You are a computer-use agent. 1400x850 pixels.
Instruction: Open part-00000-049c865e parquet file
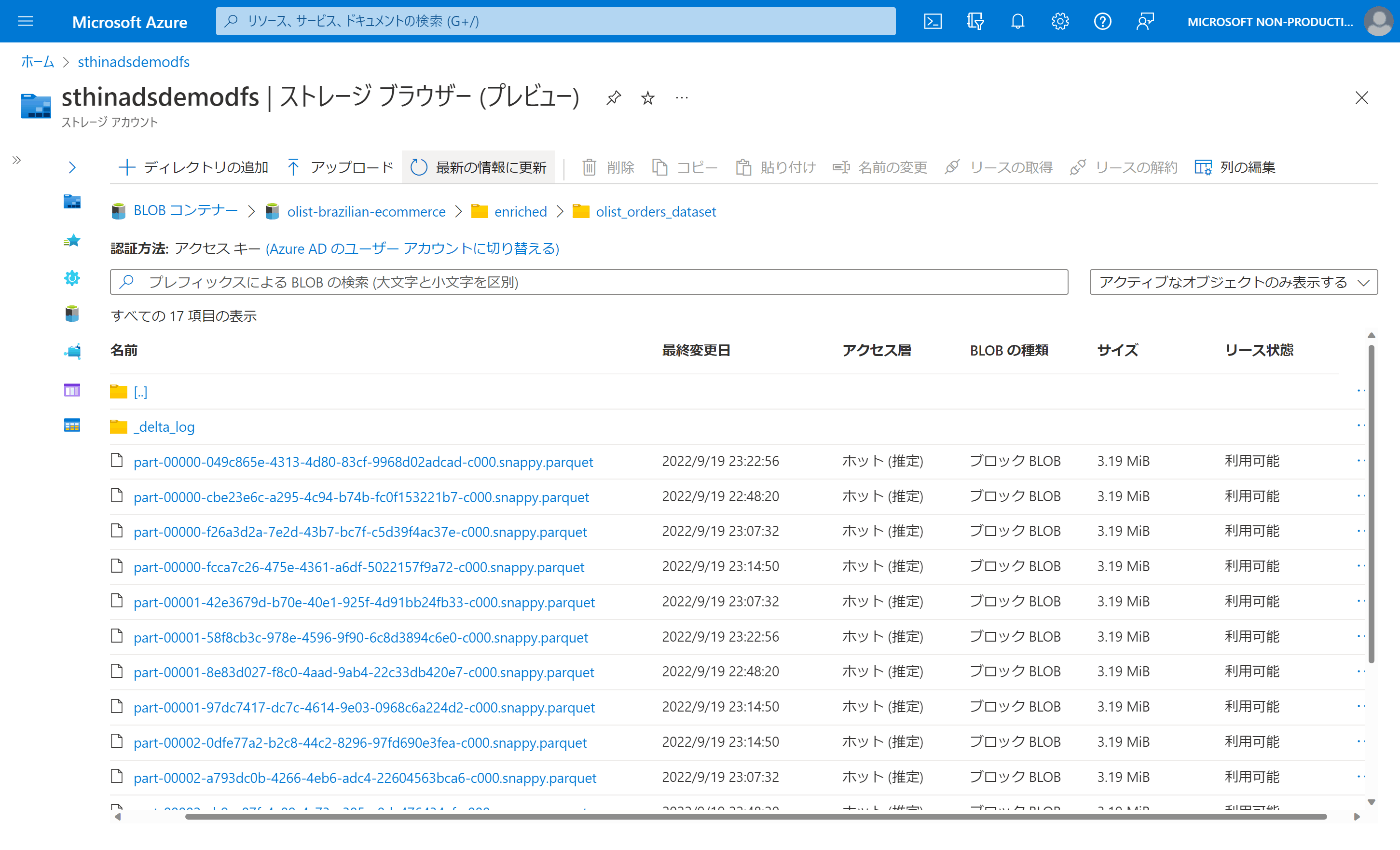[363, 462]
